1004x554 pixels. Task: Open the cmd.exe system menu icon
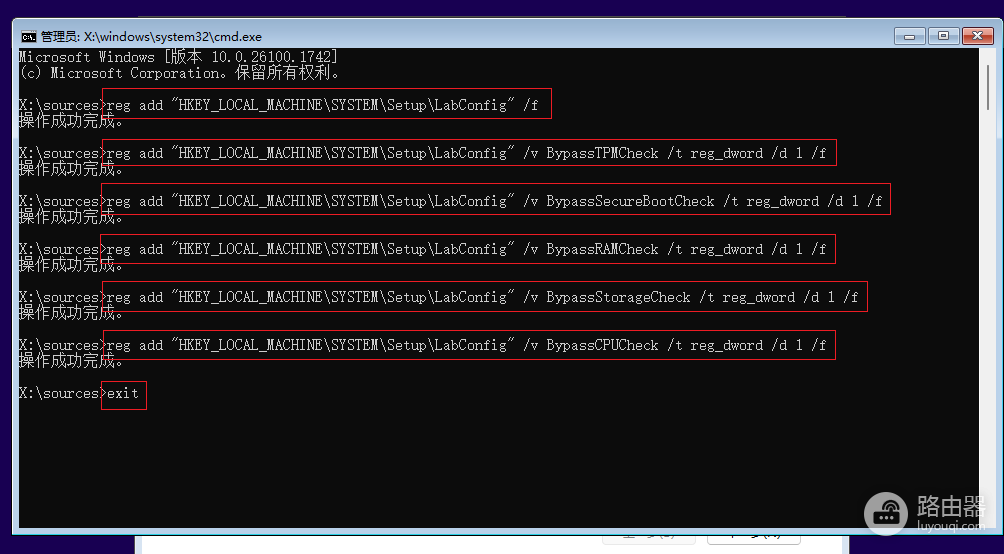click(29, 37)
